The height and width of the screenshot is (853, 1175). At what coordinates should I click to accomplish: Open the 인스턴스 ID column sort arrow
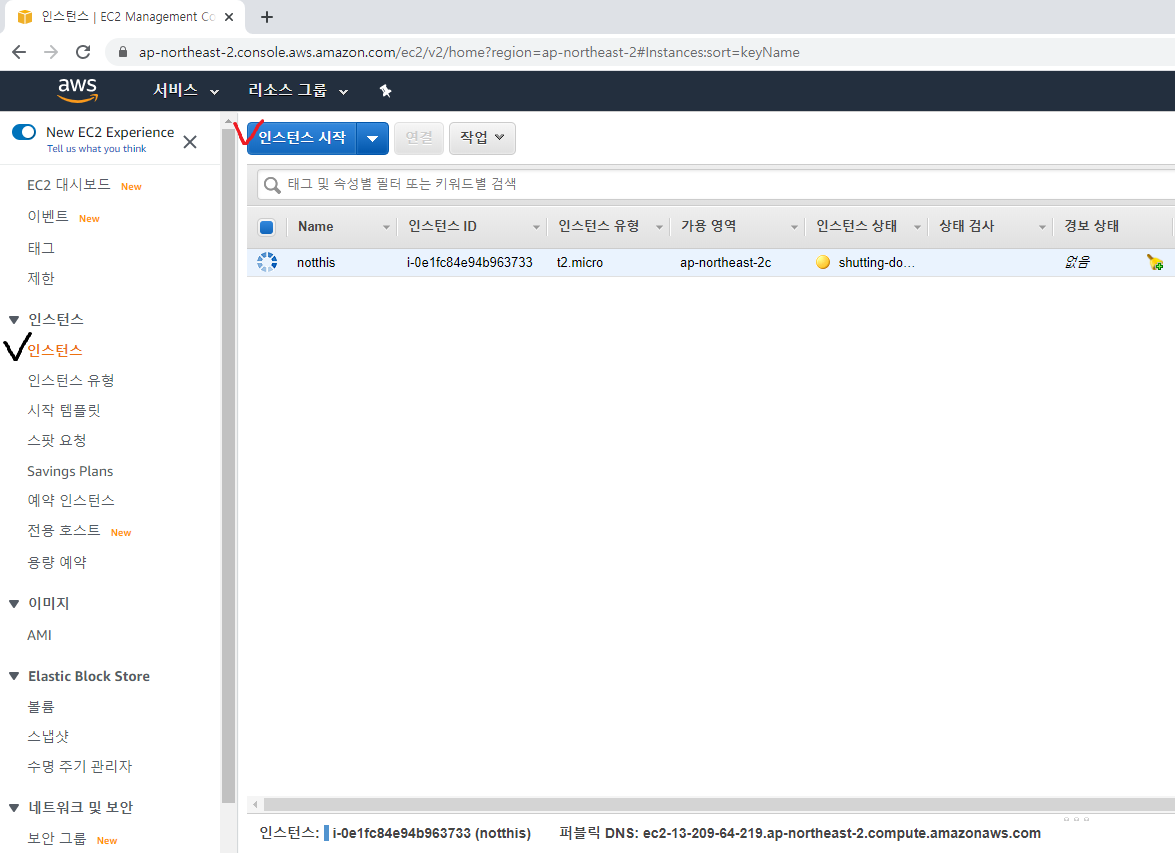tap(536, 227)
